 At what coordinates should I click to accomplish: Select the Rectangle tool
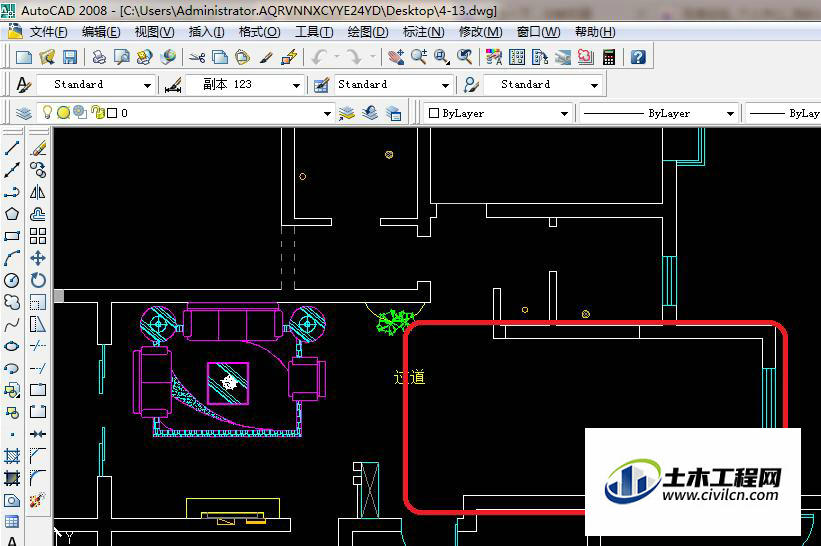click(12, 236)
